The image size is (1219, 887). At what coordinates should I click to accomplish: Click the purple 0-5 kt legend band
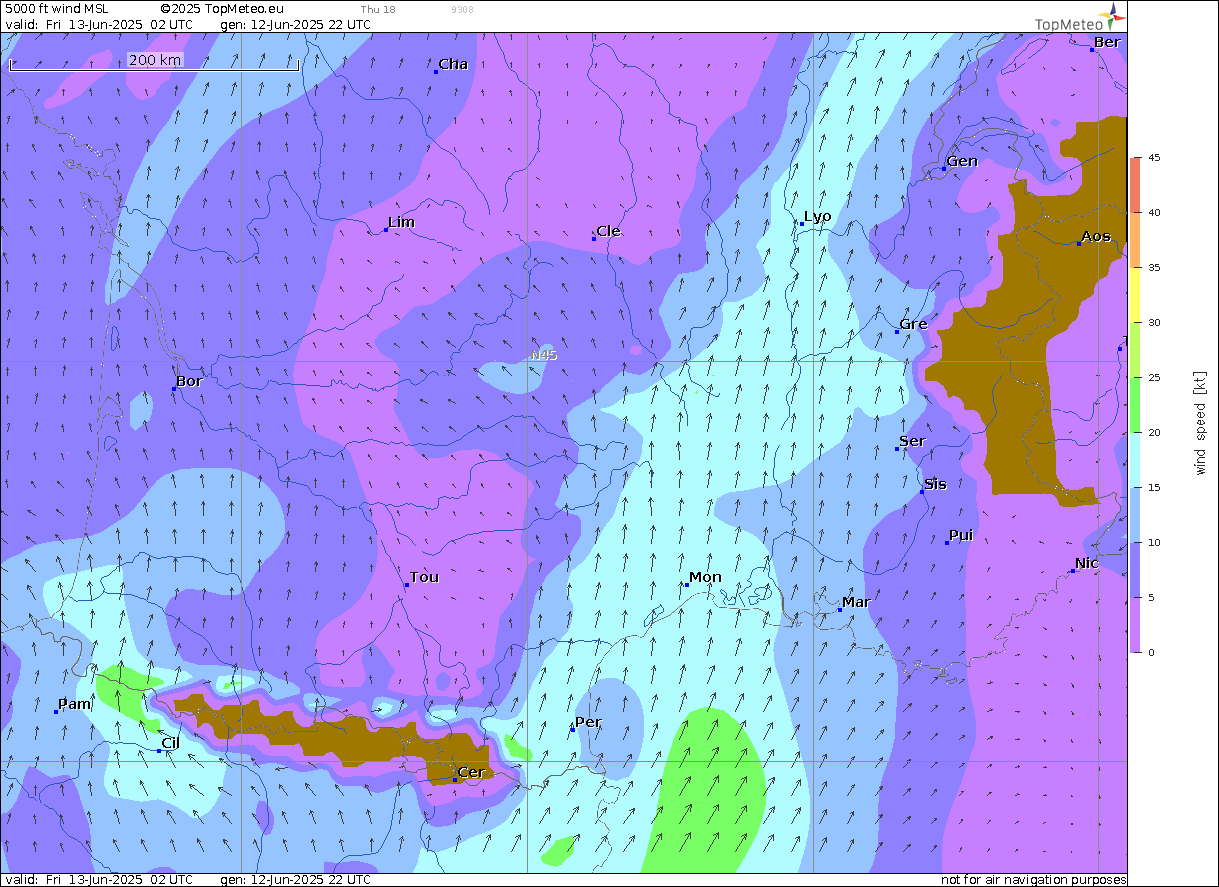(x=1135, y=625)
